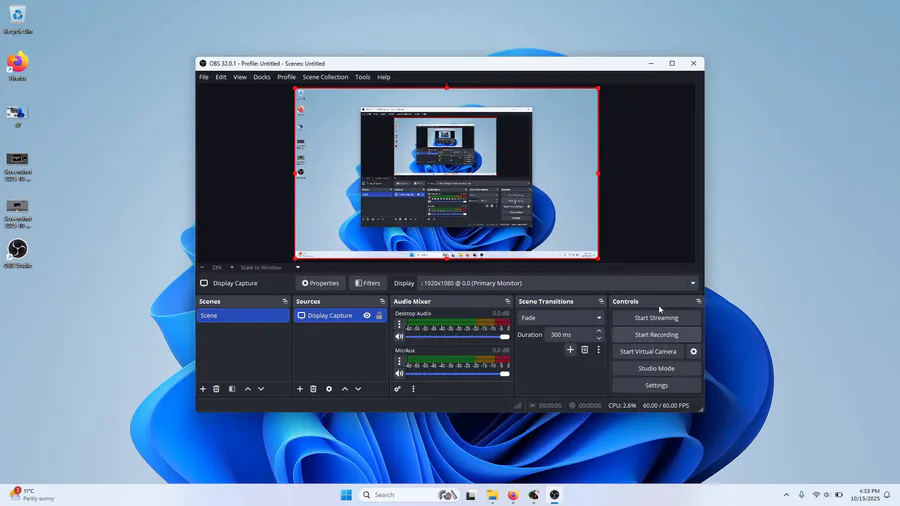Move selected source up with arrow icon
This screenshot has height=506, width=900.
click(345, 389)
